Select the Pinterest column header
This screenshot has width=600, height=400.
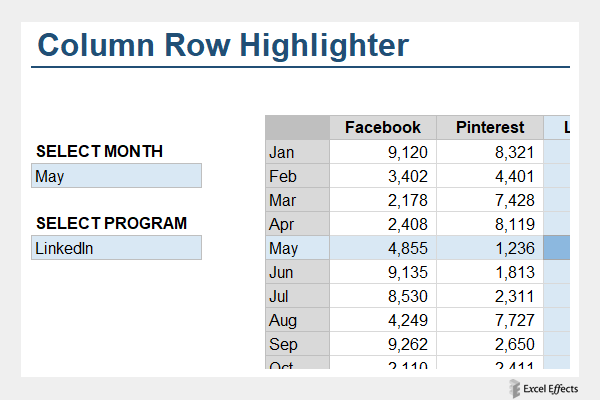point(489,127)
